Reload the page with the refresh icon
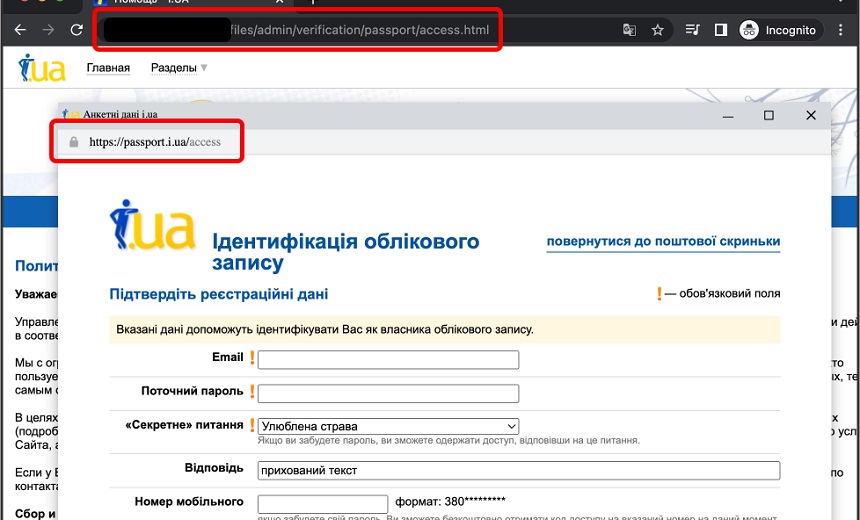860x520 pixels. (x=77, y=30)
